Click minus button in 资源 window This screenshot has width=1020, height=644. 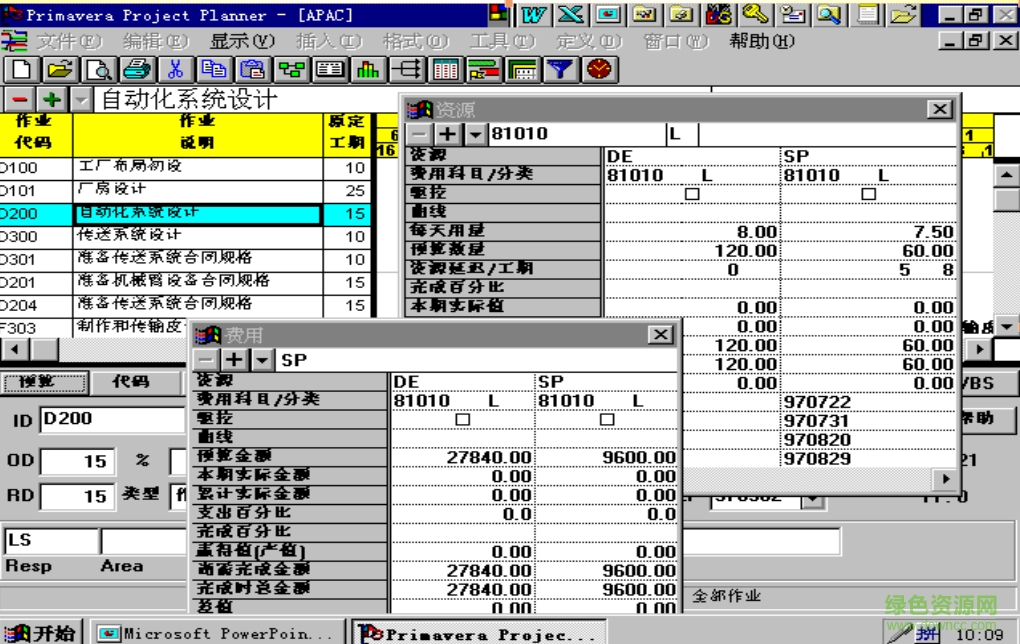(x=419, y=134)
